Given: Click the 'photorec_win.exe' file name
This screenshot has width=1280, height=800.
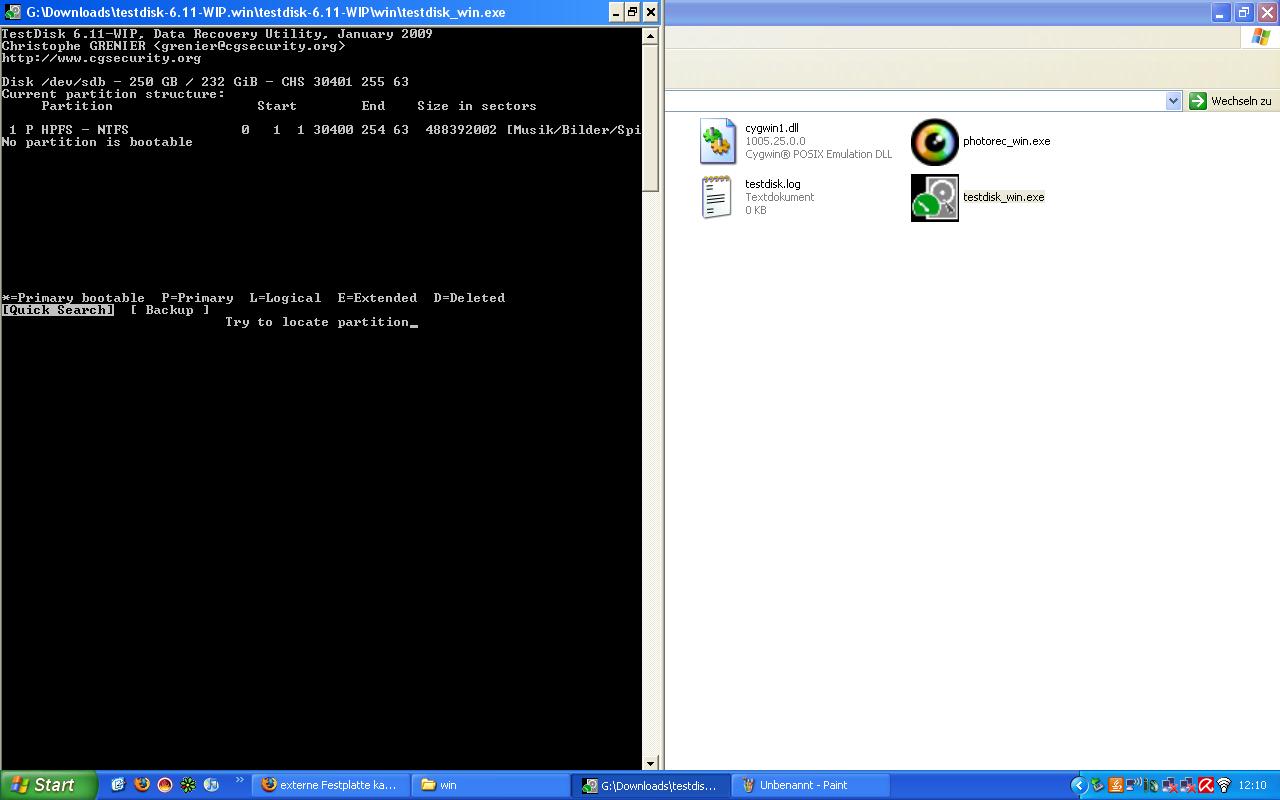Looking at the screenshot, I should pos(1006,141).
